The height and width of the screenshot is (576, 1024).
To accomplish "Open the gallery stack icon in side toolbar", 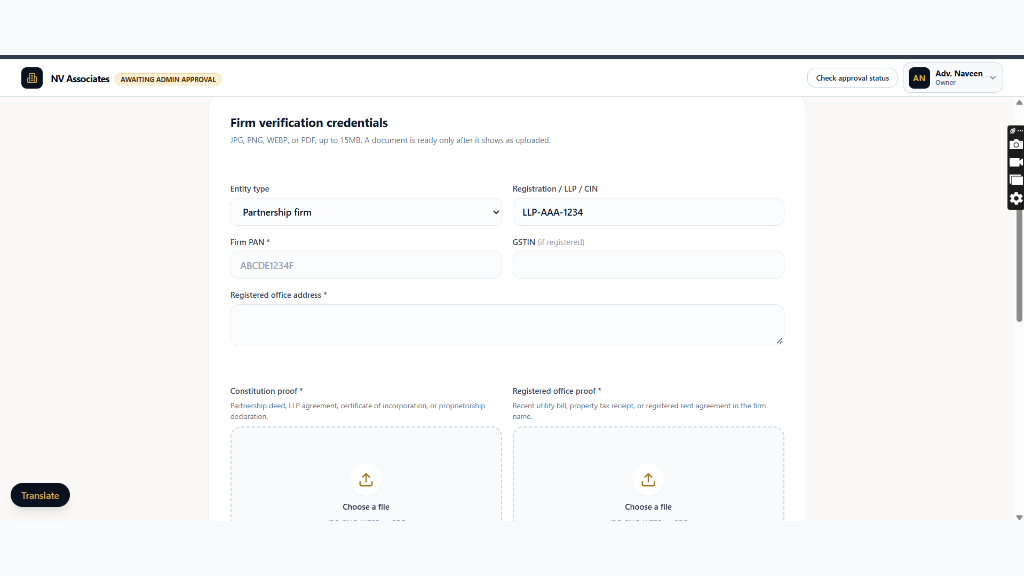I will (1016, 180).
